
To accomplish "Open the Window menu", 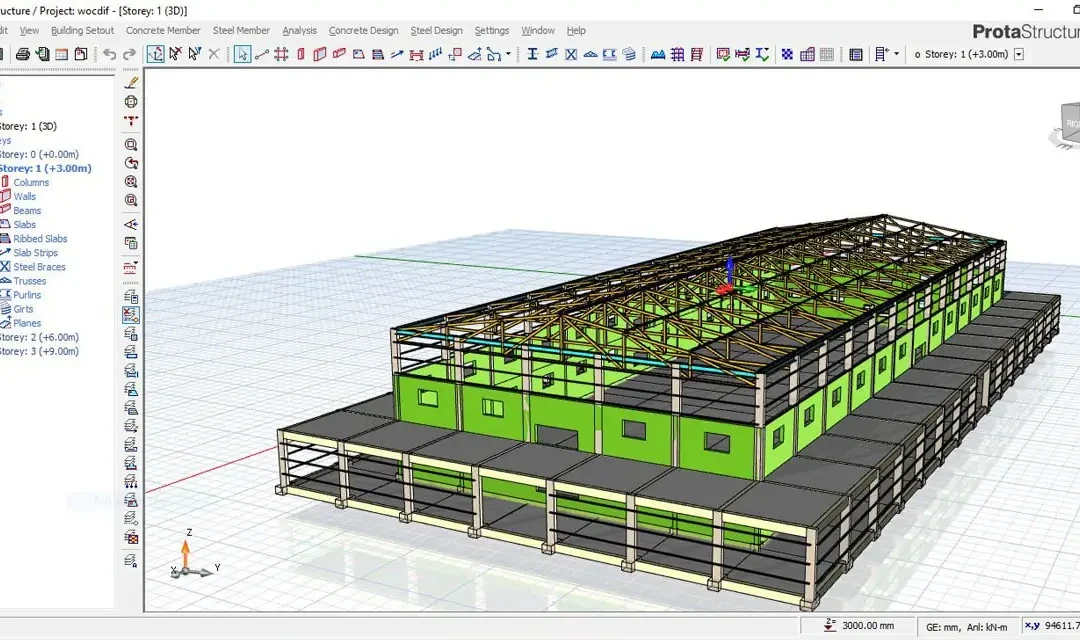I will tap(538, 30).
